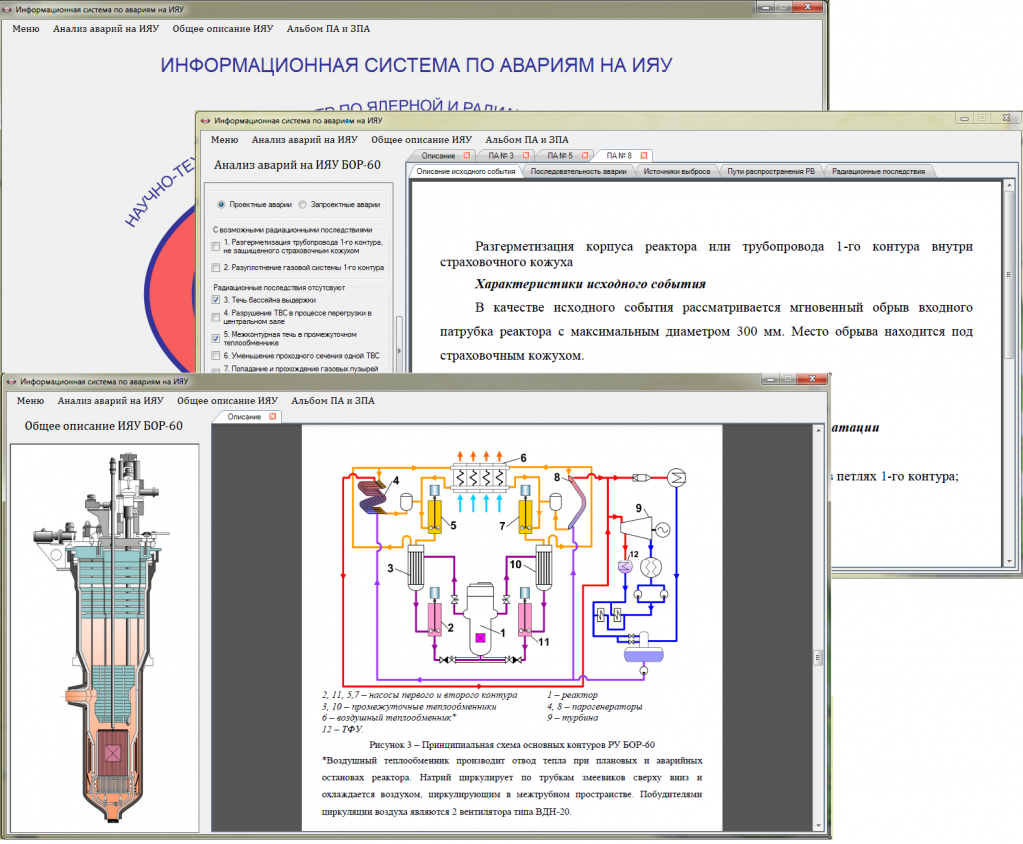This screenshot has height=844, width=1023.
Task: Click the app icon in the front window title bar
Action: pyautogui.click(x=11, y=381)
